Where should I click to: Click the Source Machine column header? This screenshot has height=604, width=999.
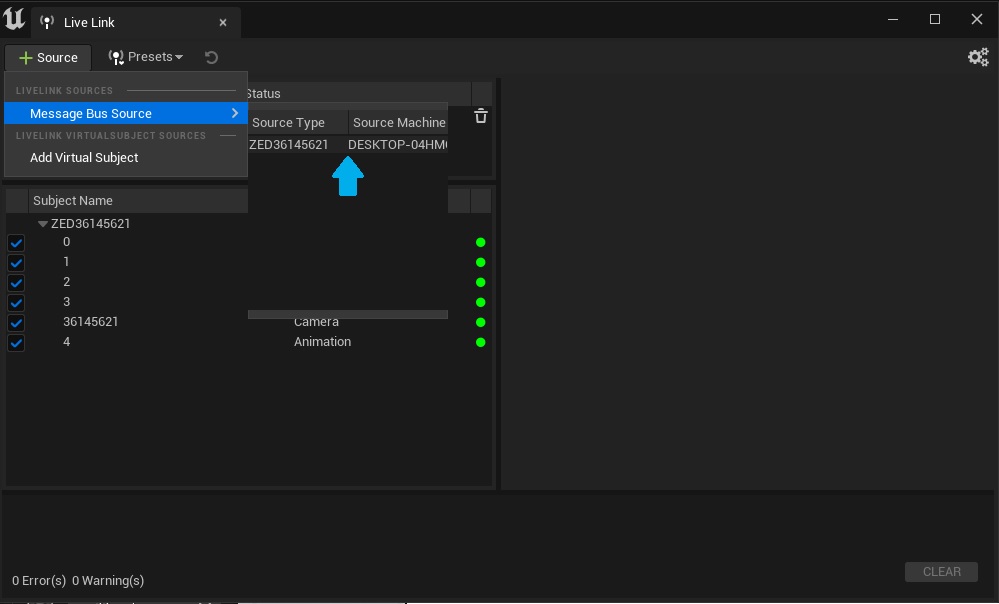(x=399, y=122)
